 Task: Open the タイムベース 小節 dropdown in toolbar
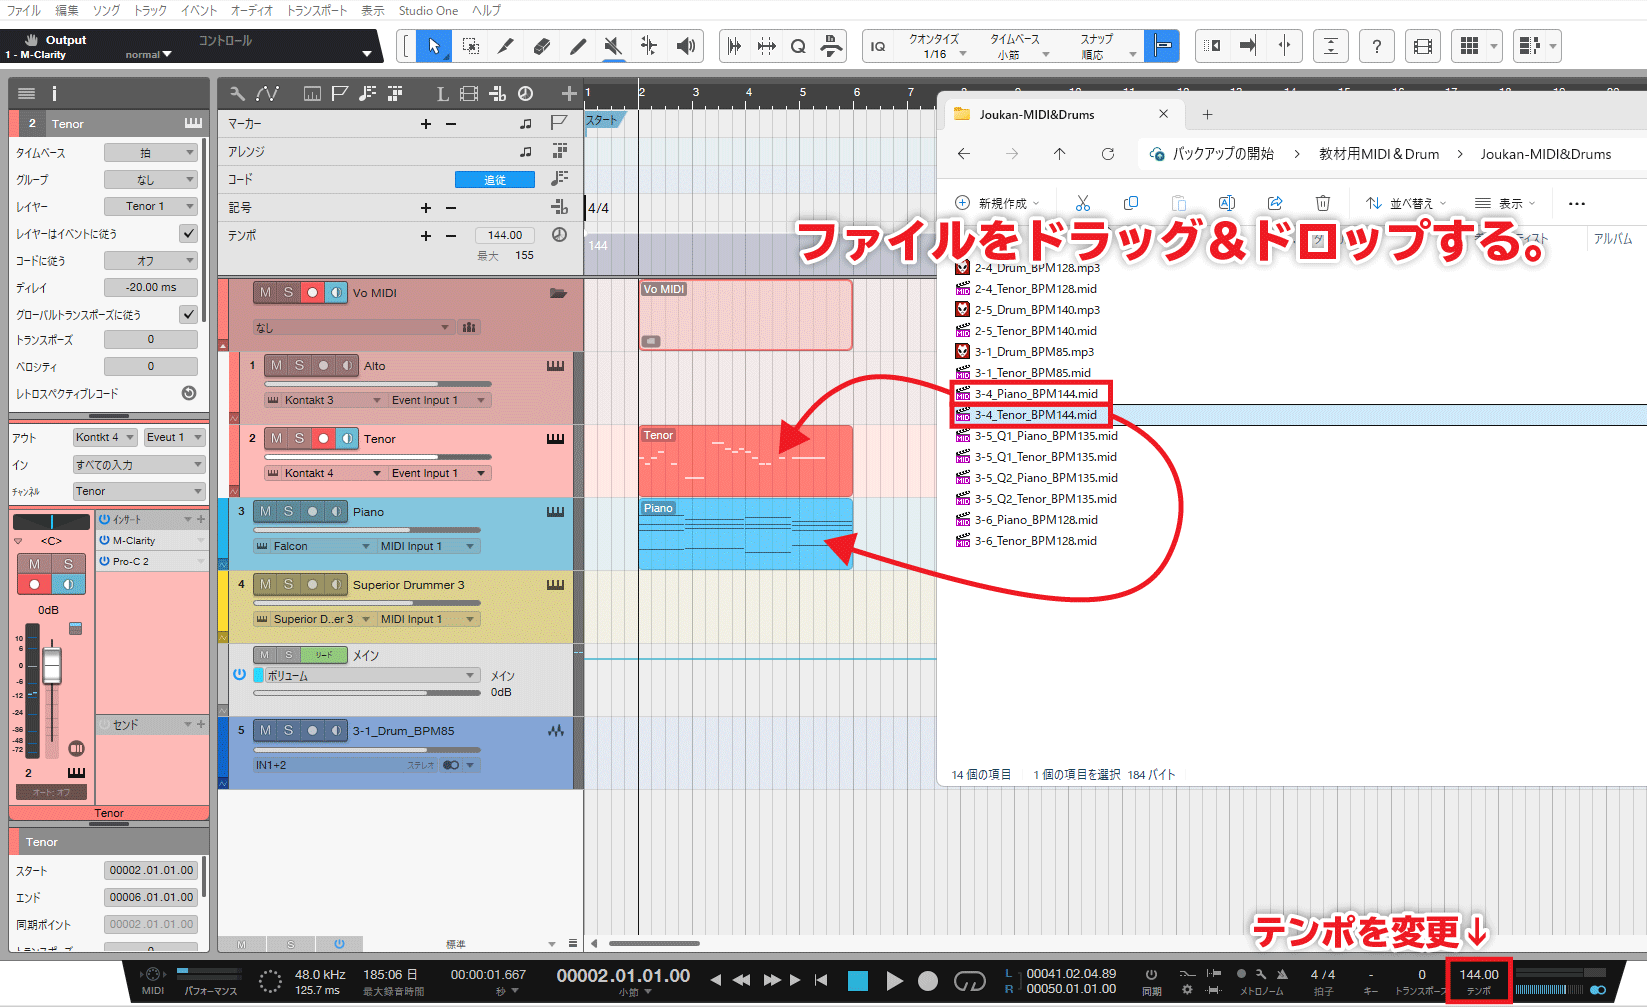coord(1018,47)
